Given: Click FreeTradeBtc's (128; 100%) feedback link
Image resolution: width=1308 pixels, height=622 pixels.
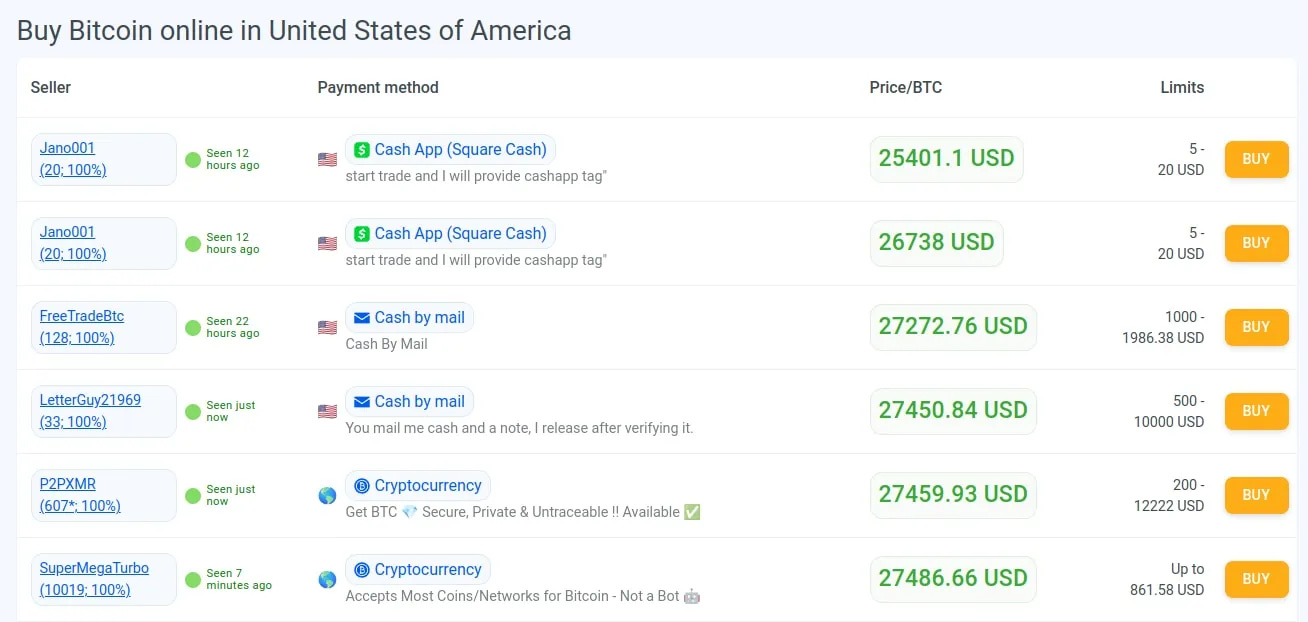Looking at the screenshot, I should pos(76,338).
